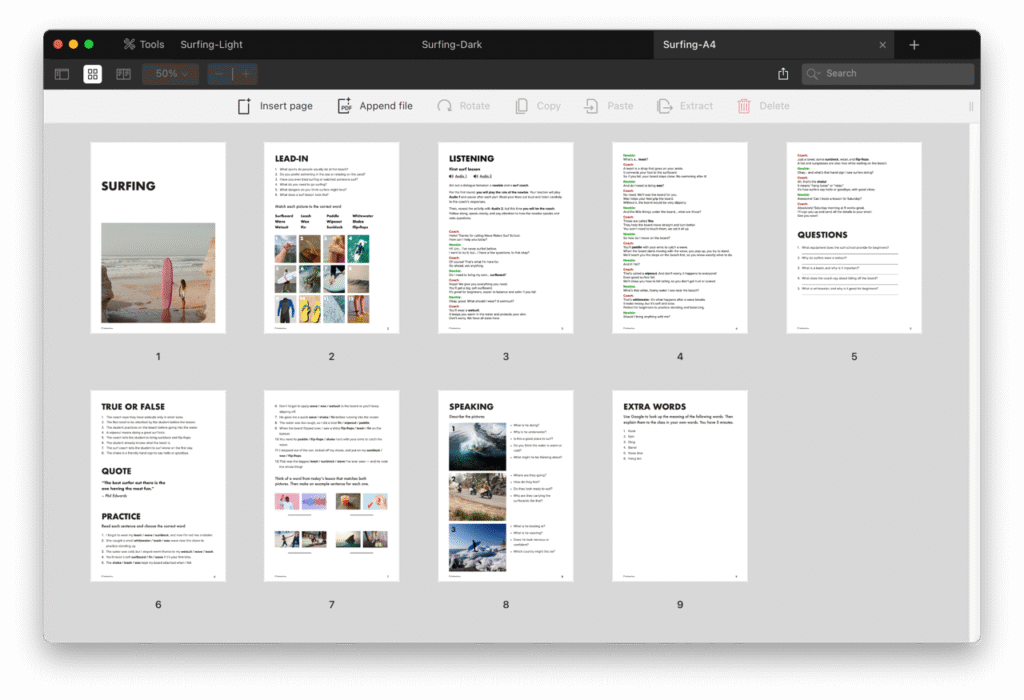The height and width of the screenshot is (700, 1024).
Task: Expand the 50% zoom level dropdown
Action: pos(170,74)
